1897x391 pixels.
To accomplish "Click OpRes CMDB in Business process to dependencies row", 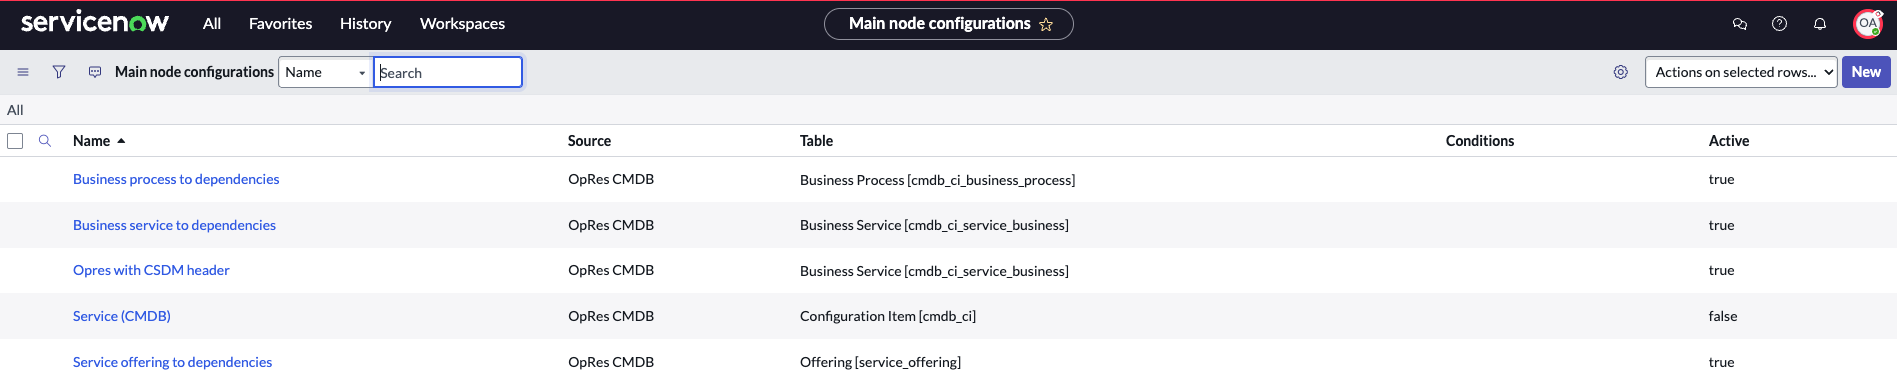I will click(611, 179).
